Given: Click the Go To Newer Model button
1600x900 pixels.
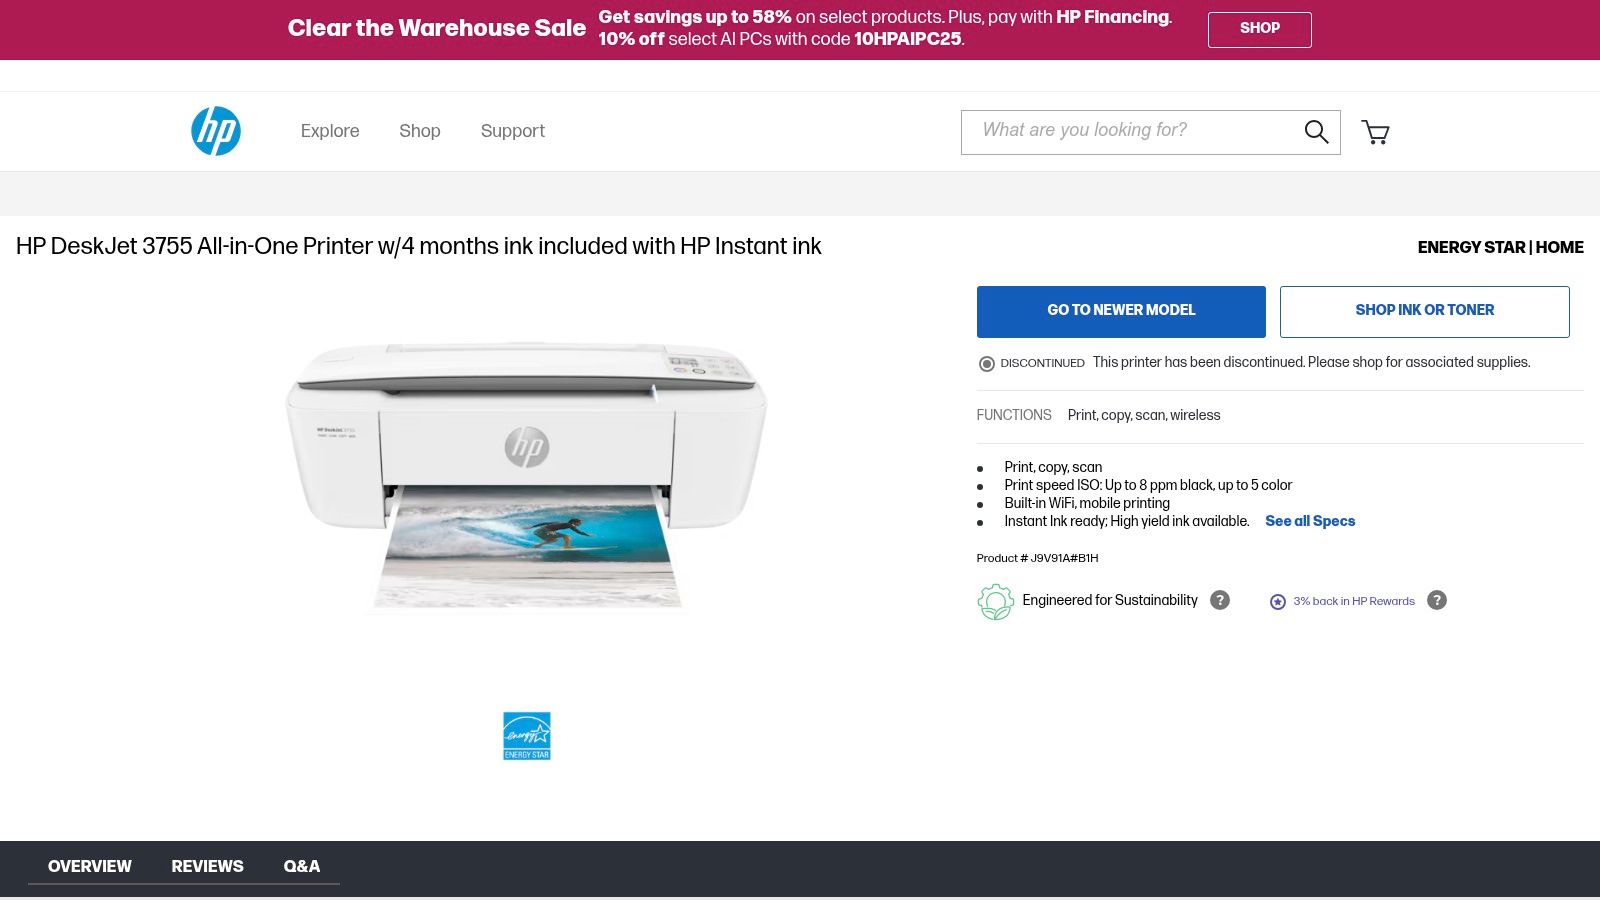Looking at the screenshot, I should (1121, 311).
